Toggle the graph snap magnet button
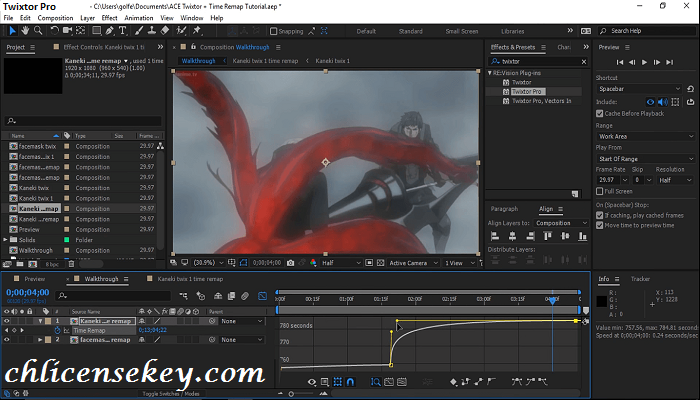The height and width of the screenshot is (400, 700). (x=350, y=382)
